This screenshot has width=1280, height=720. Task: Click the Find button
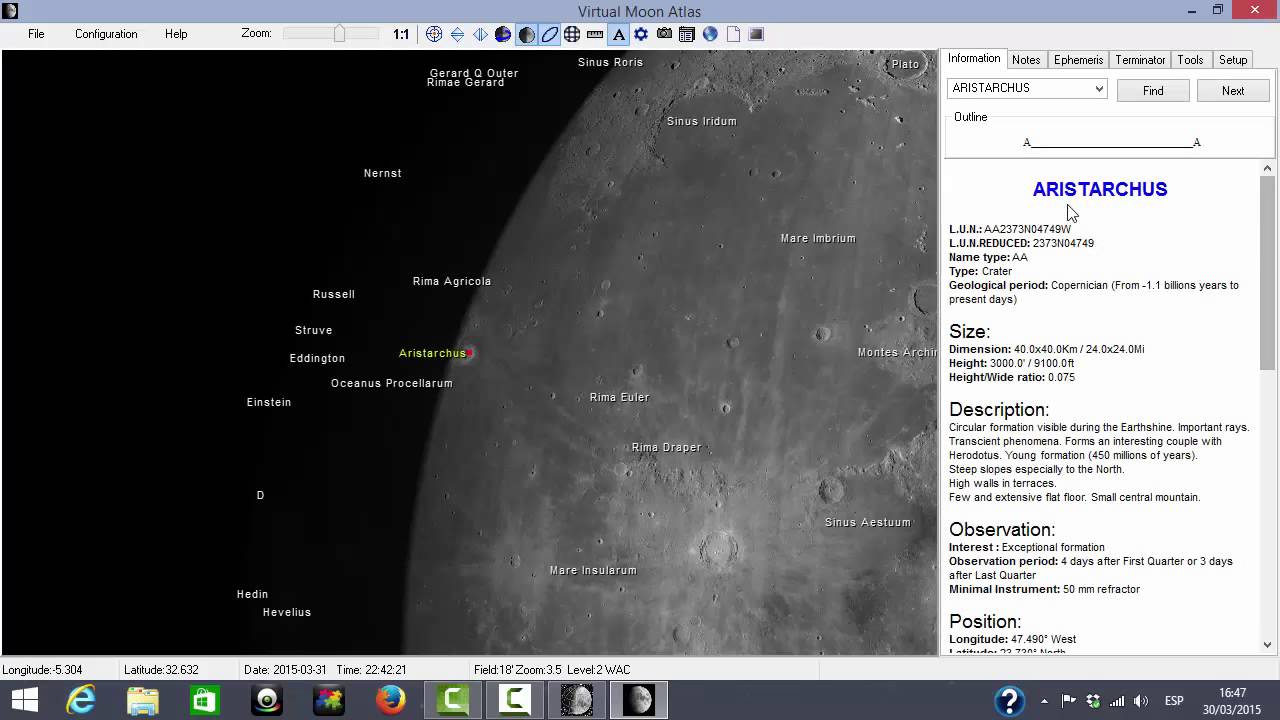1153,90
